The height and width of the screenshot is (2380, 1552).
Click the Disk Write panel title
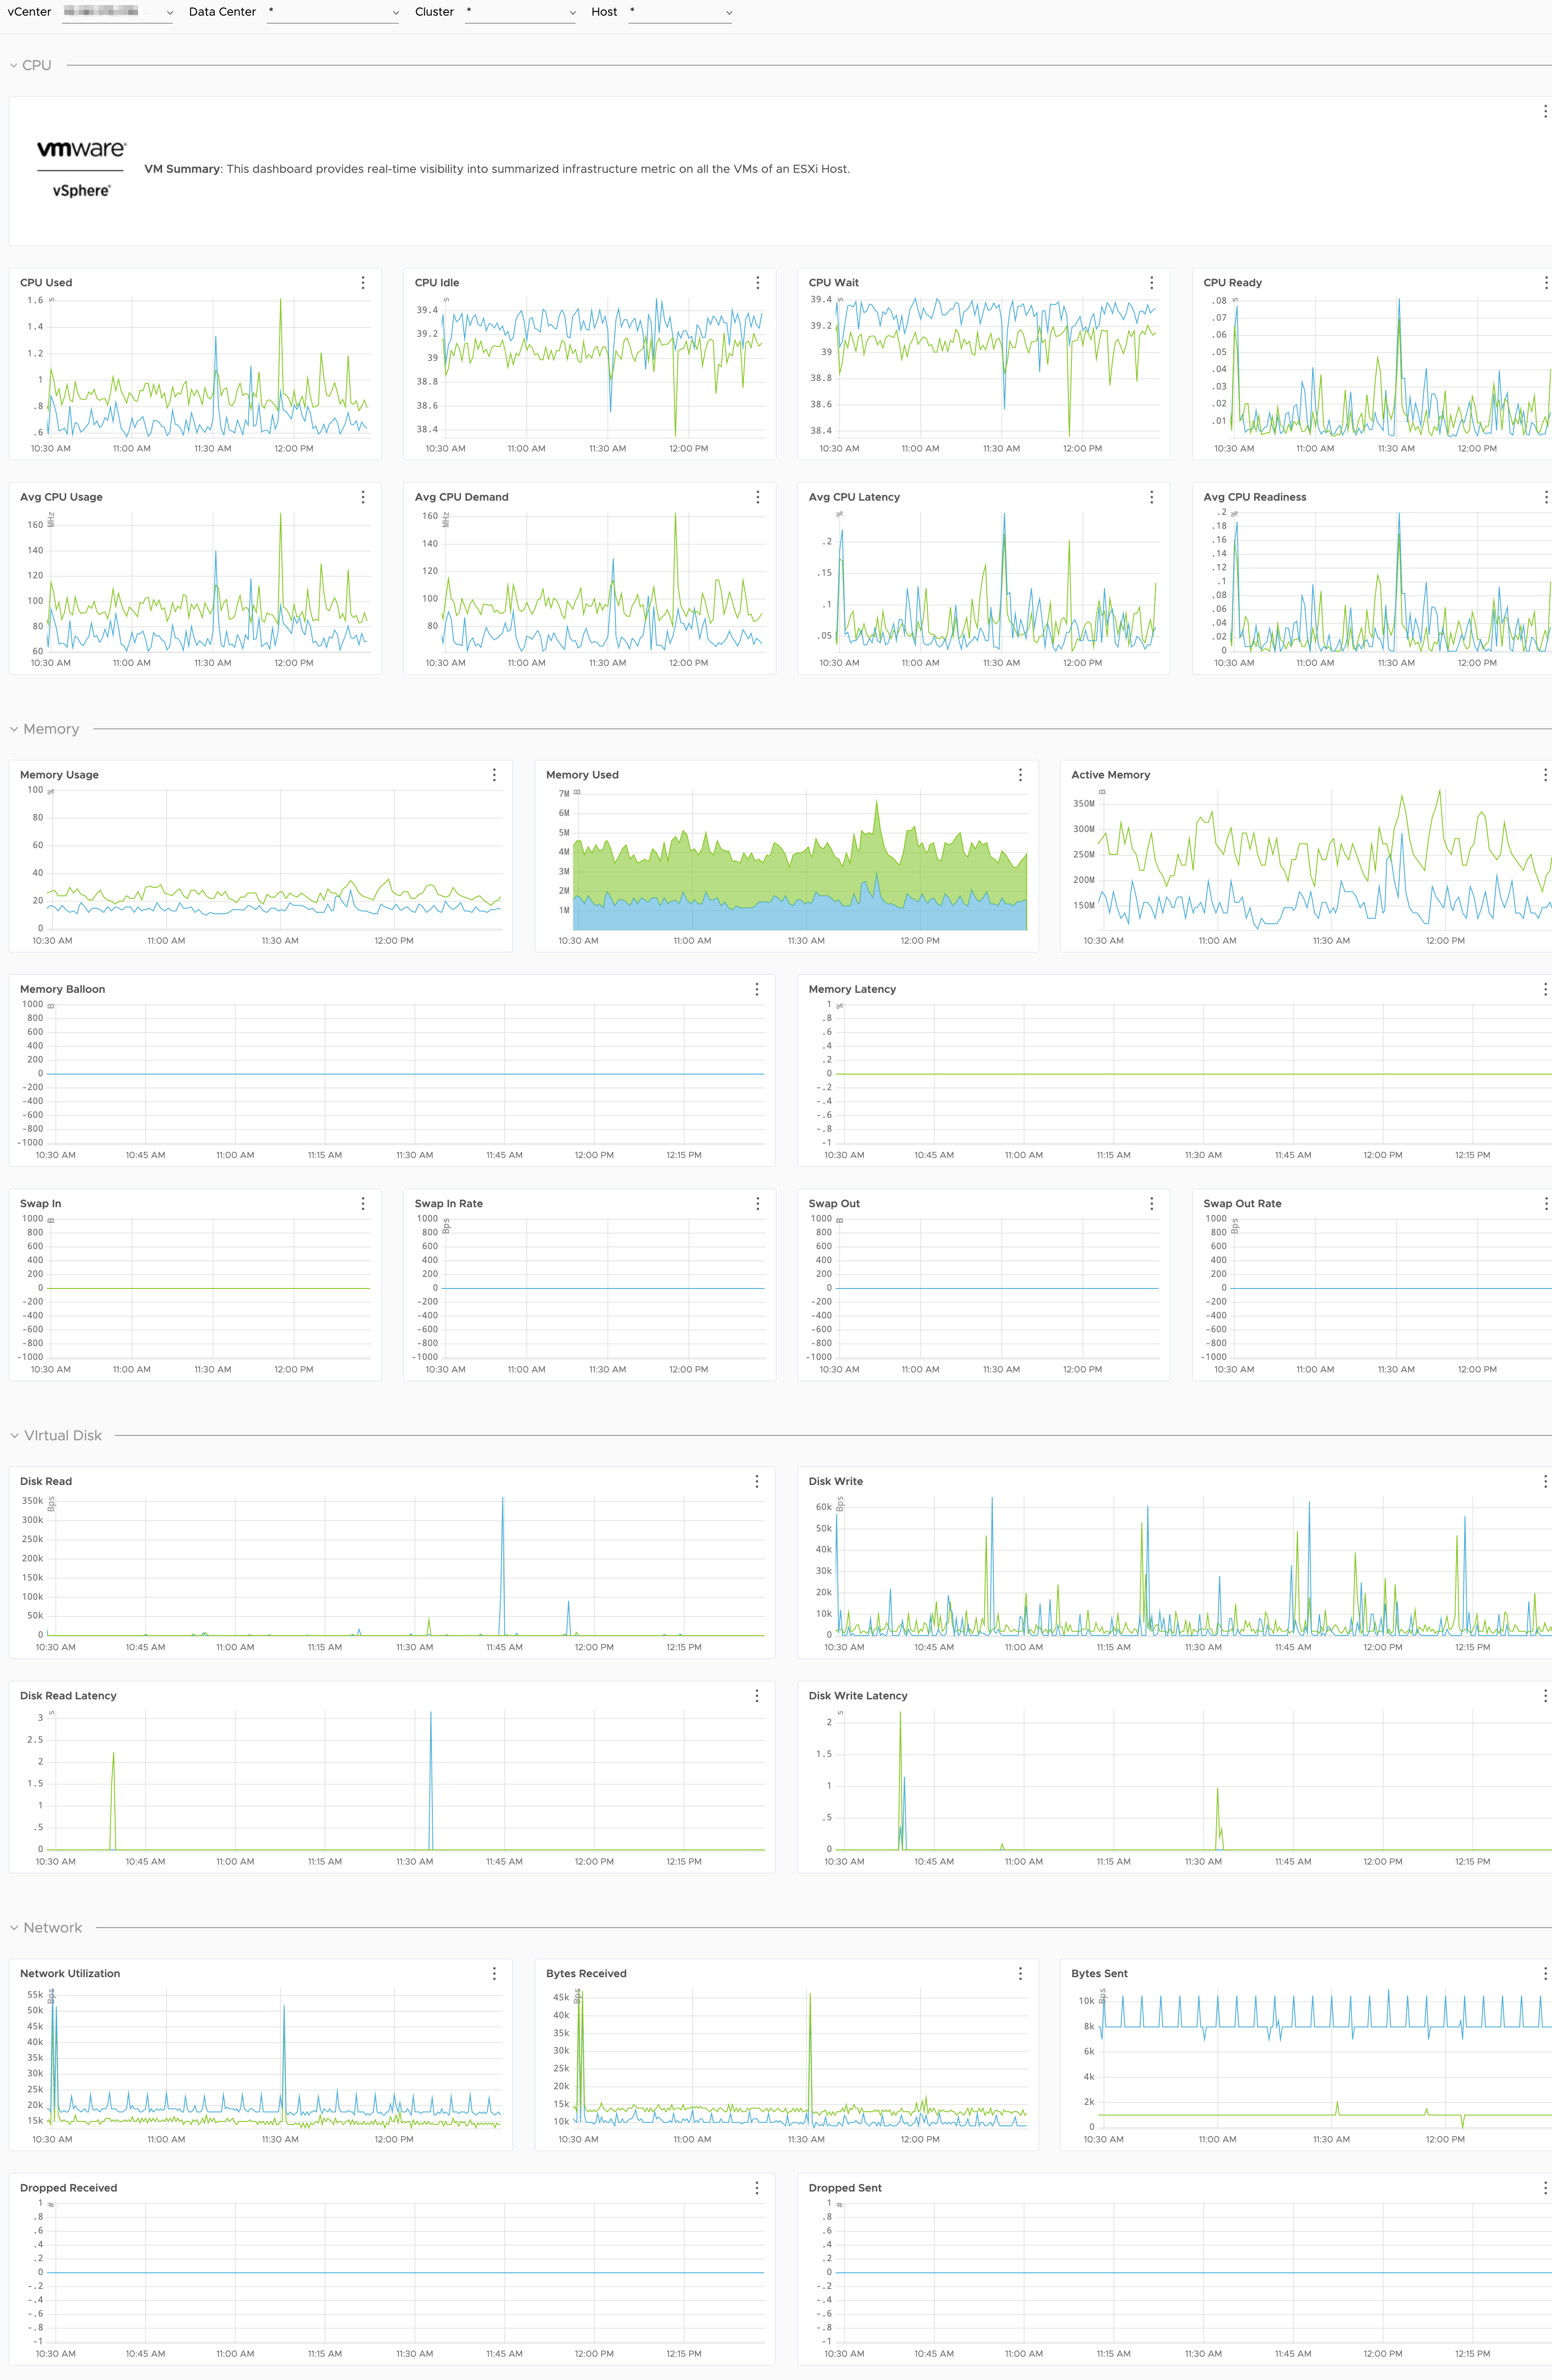835,1481
